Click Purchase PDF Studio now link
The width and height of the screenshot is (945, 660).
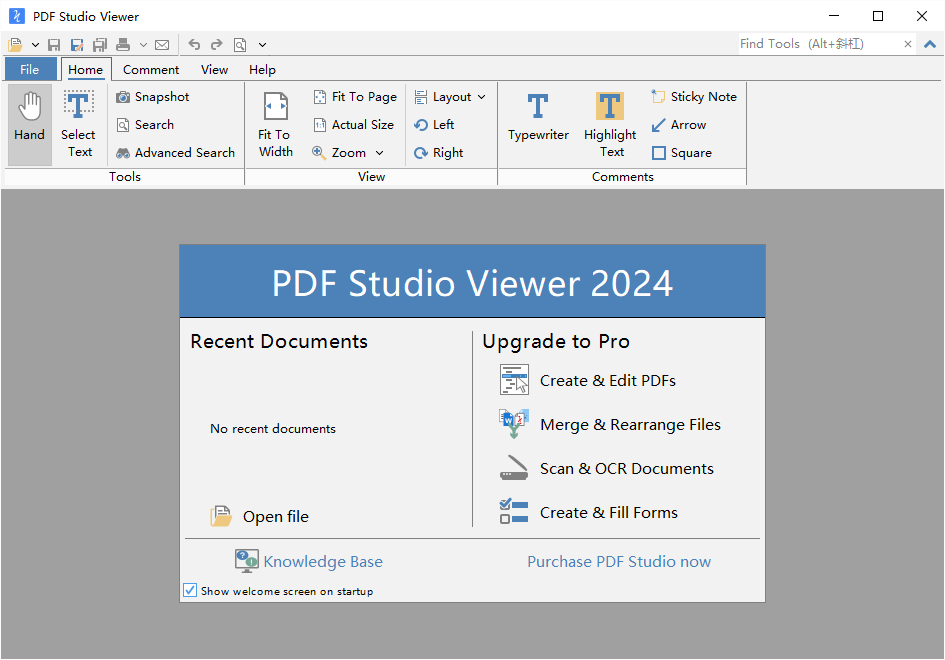pos(619,562)
